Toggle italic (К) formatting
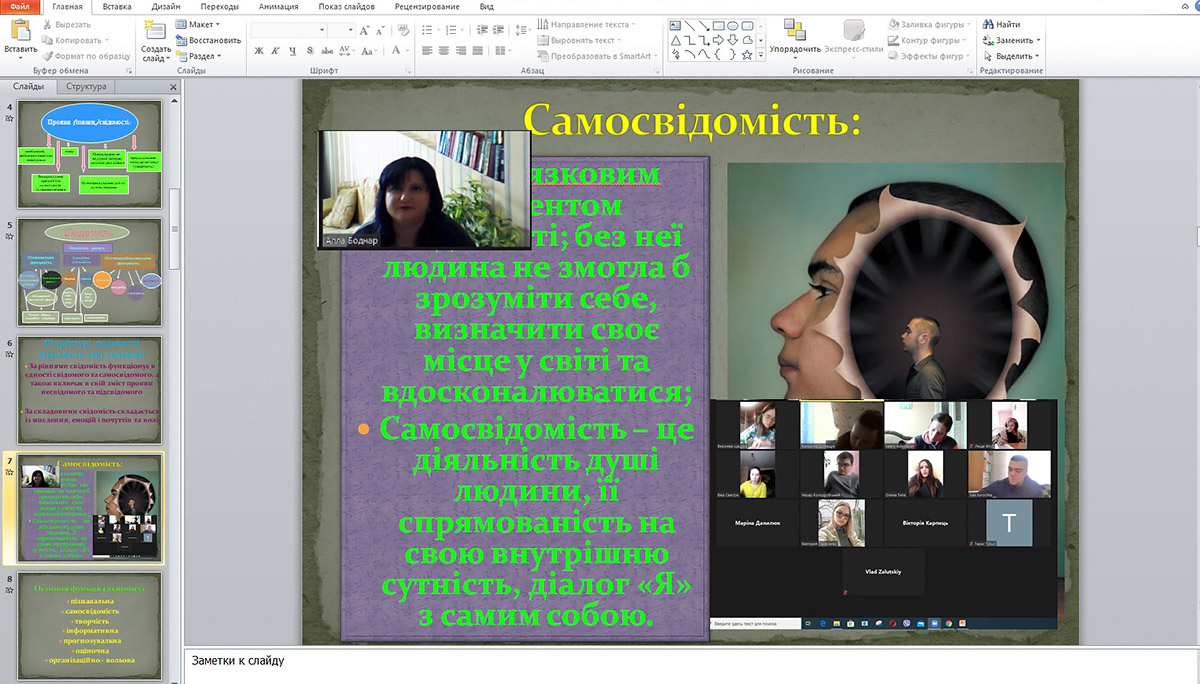Image resolution: width=1200 pixels, height=684 pixels. pos(274,50)
